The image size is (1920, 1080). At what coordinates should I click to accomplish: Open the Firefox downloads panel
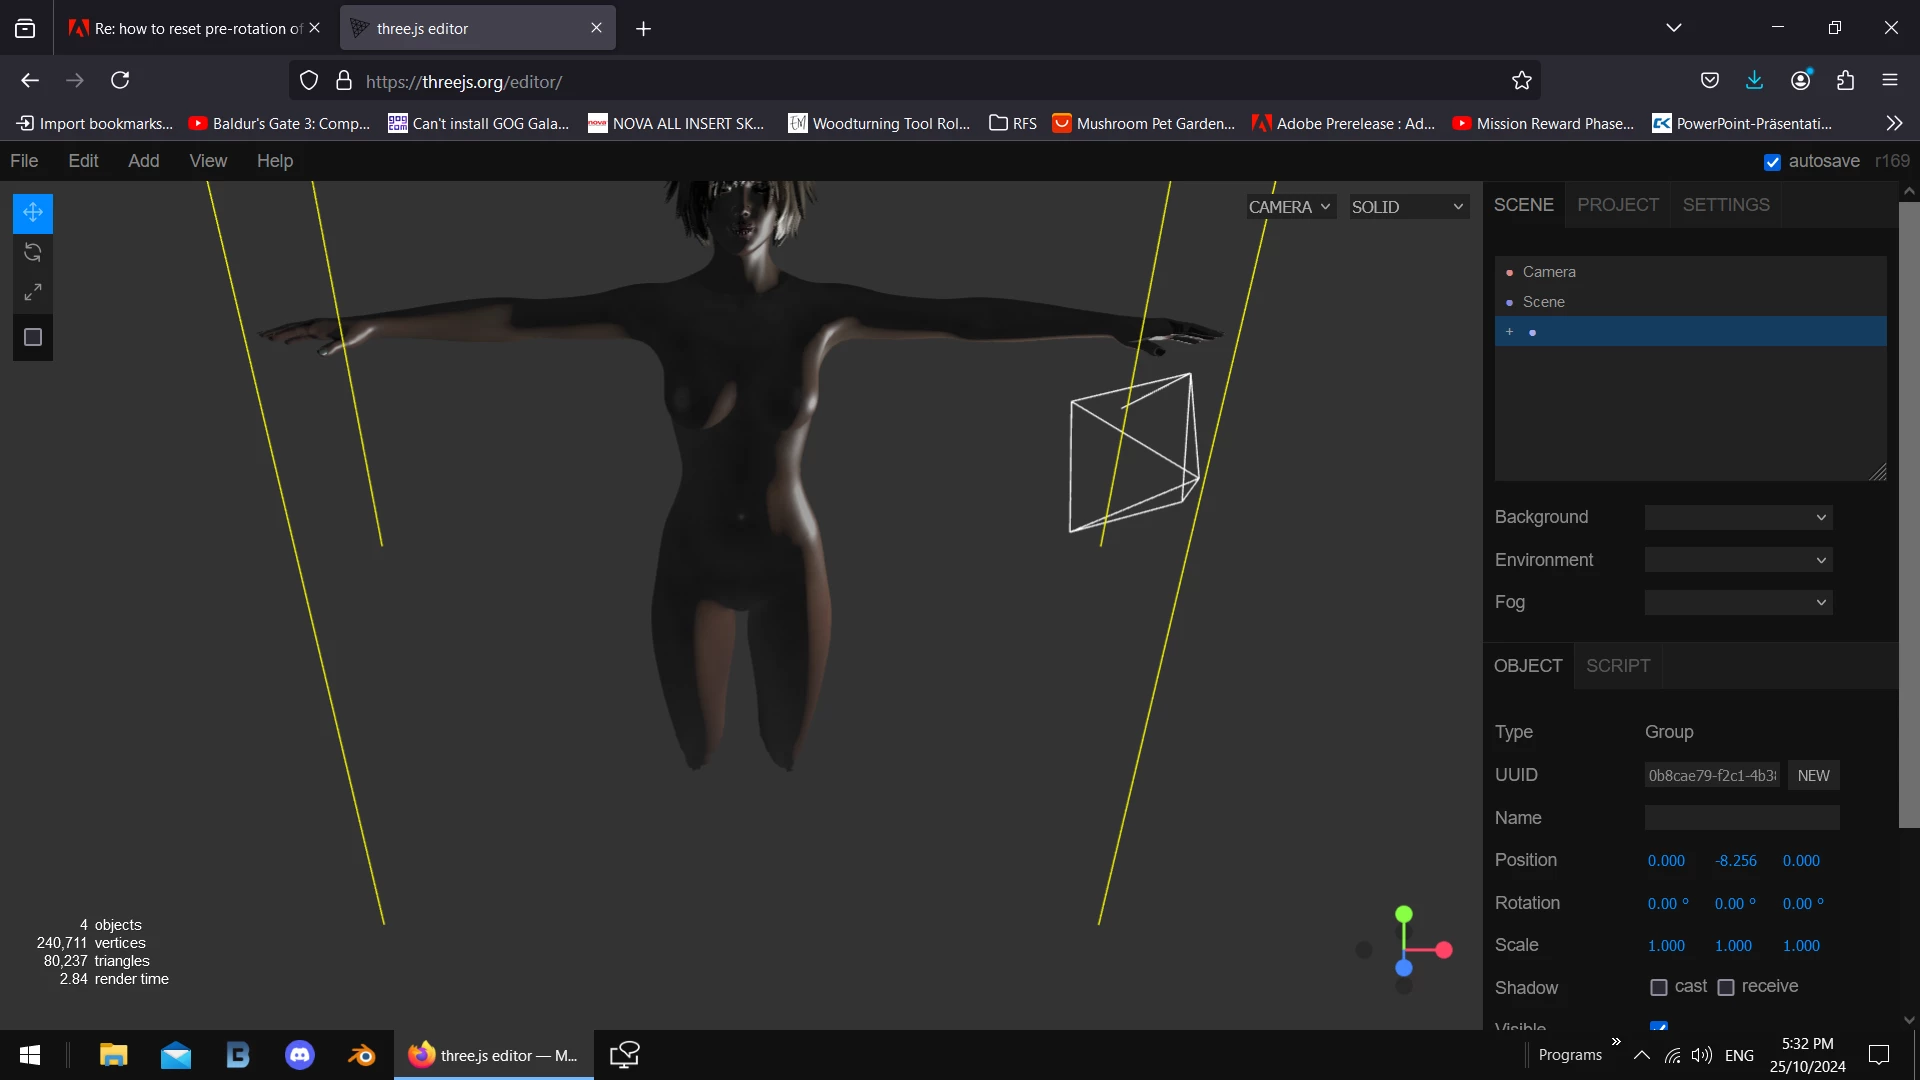coord(1754,81)
